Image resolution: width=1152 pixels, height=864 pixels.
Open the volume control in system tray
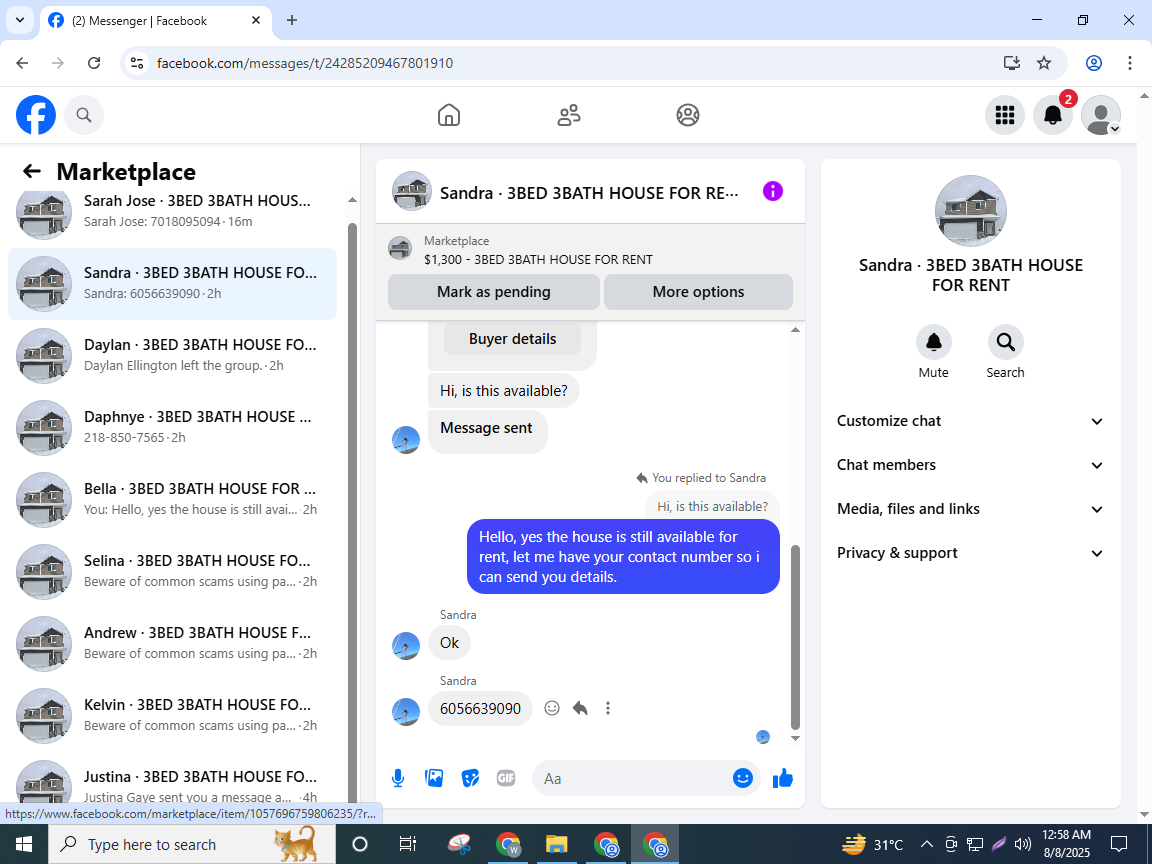[x=1022, y=844]
